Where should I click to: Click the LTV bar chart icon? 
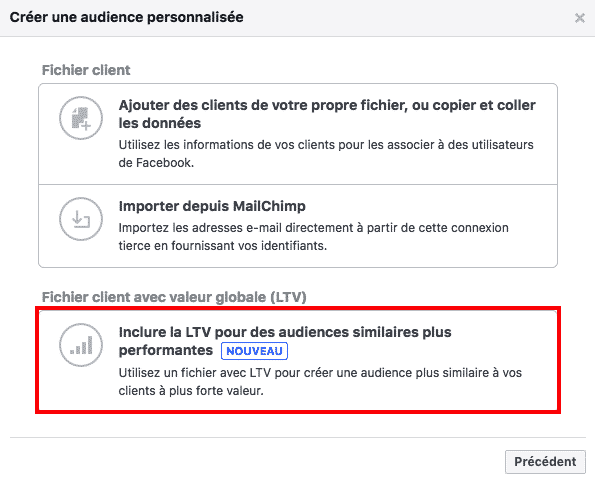point(81,345)
